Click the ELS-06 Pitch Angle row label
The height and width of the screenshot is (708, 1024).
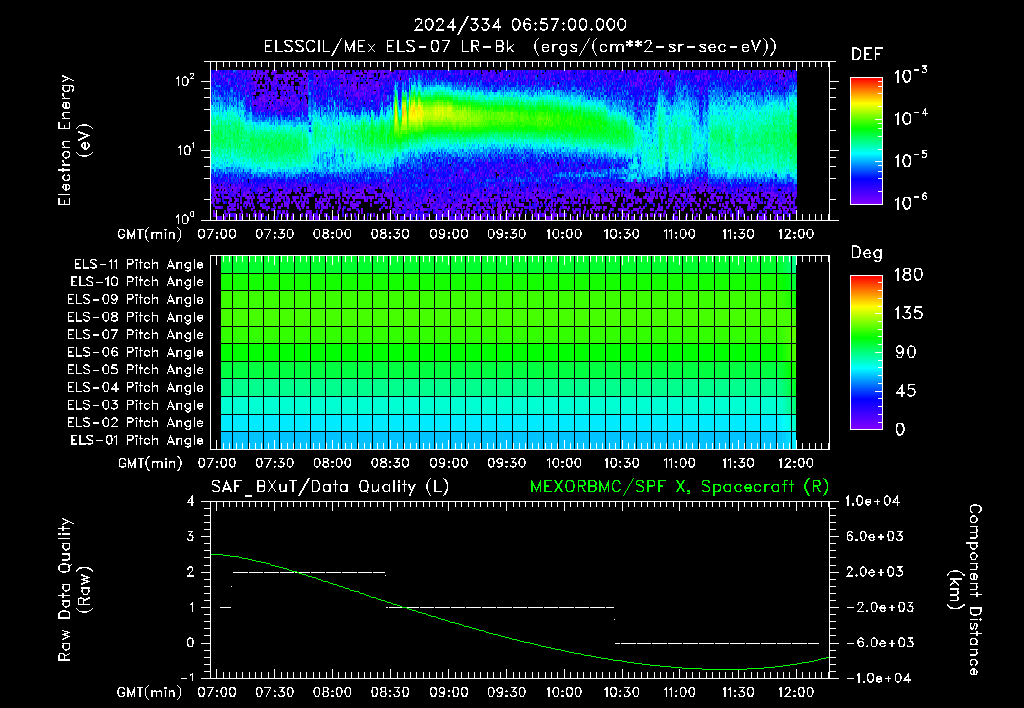(x=136, y=352)
